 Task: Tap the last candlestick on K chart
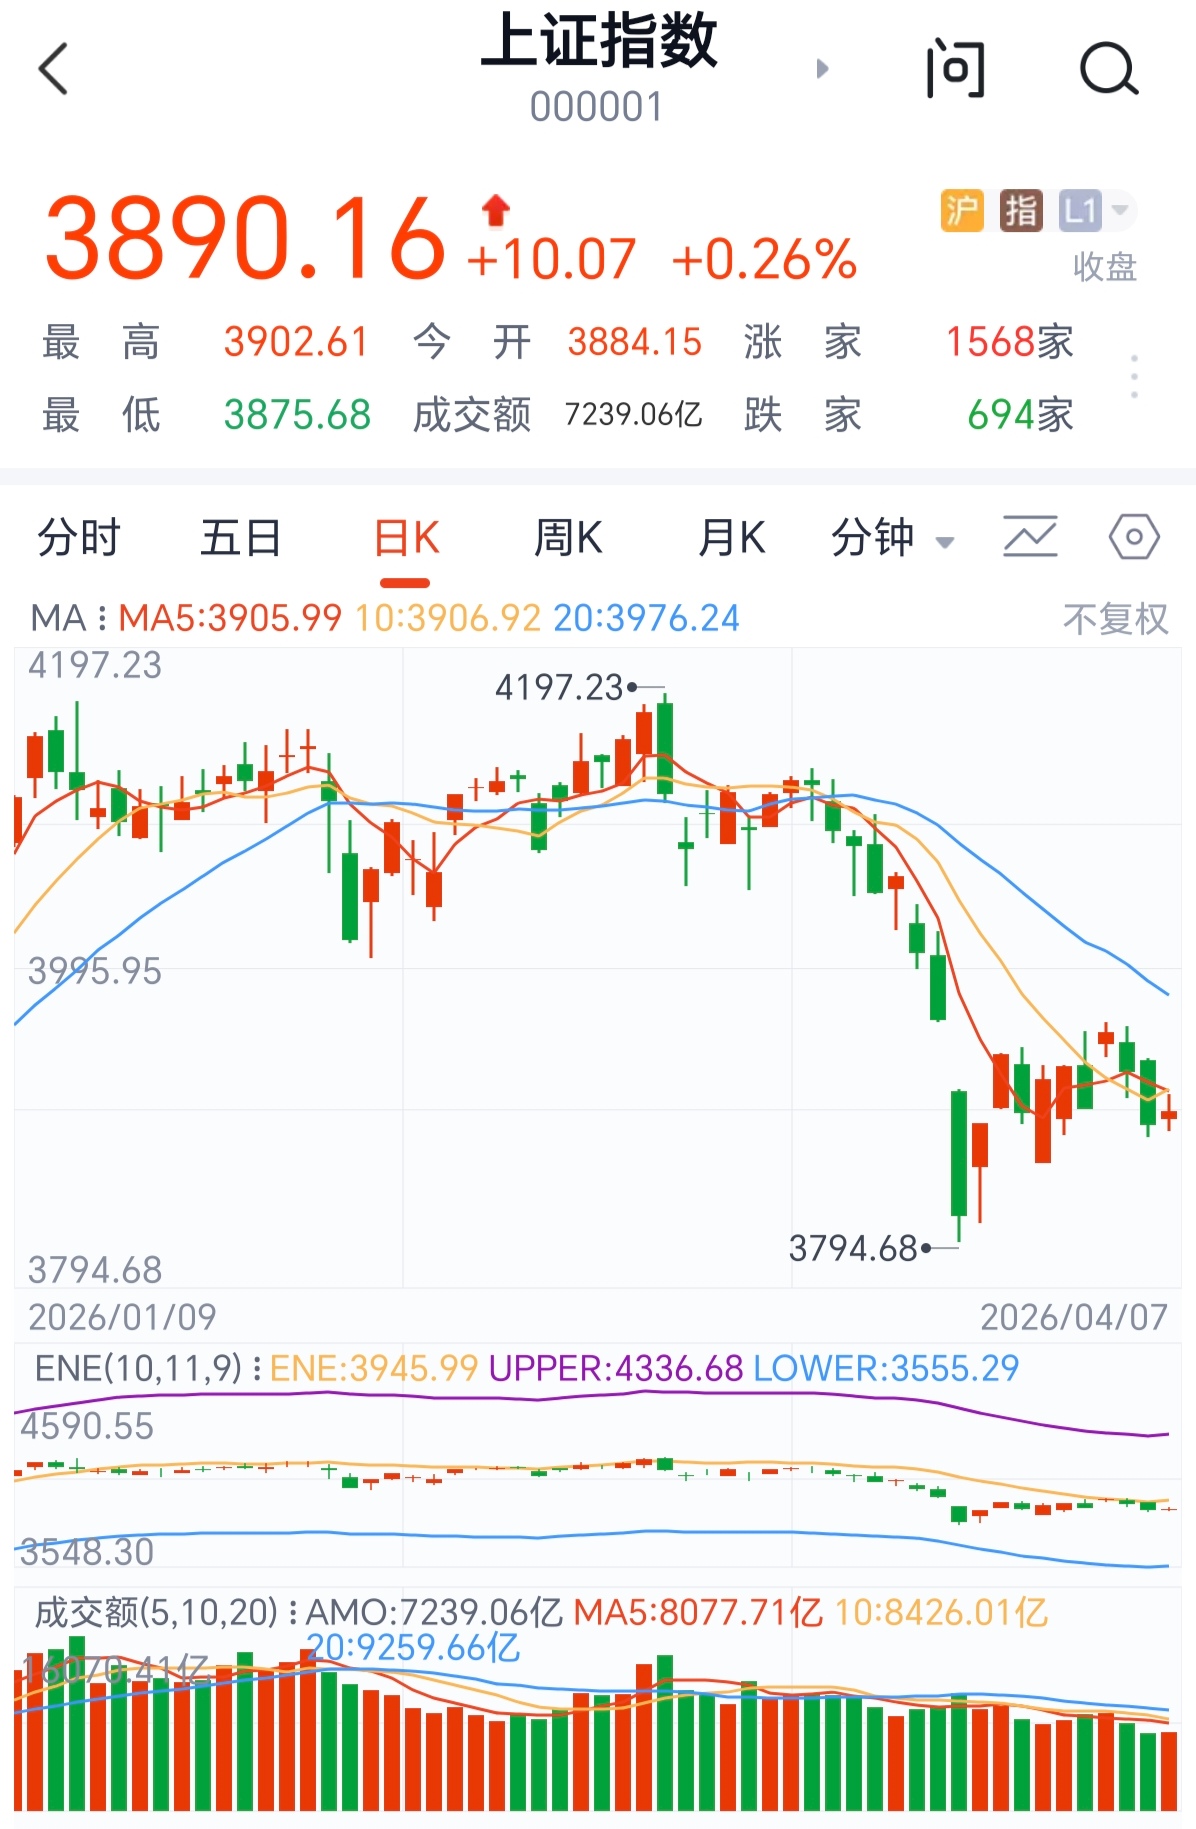(x=1169, y=1112)
